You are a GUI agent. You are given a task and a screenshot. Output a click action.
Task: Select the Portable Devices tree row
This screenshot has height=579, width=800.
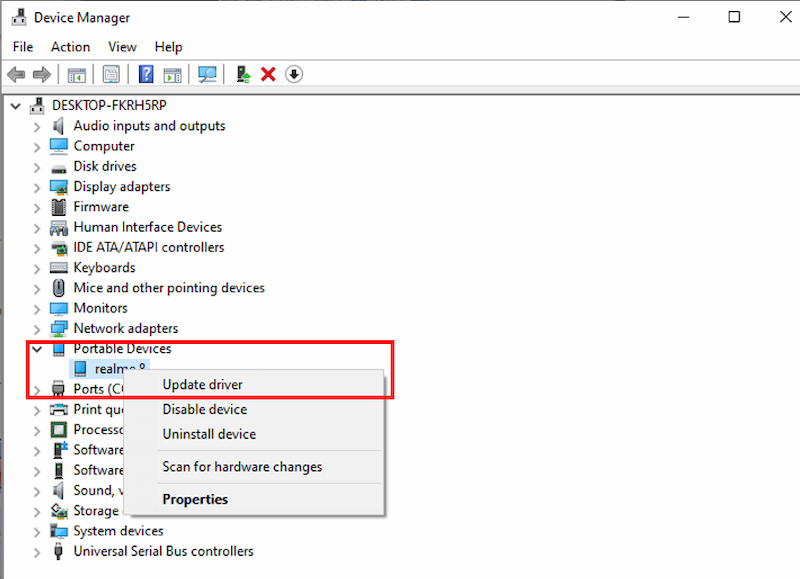[x=122, y=349]
